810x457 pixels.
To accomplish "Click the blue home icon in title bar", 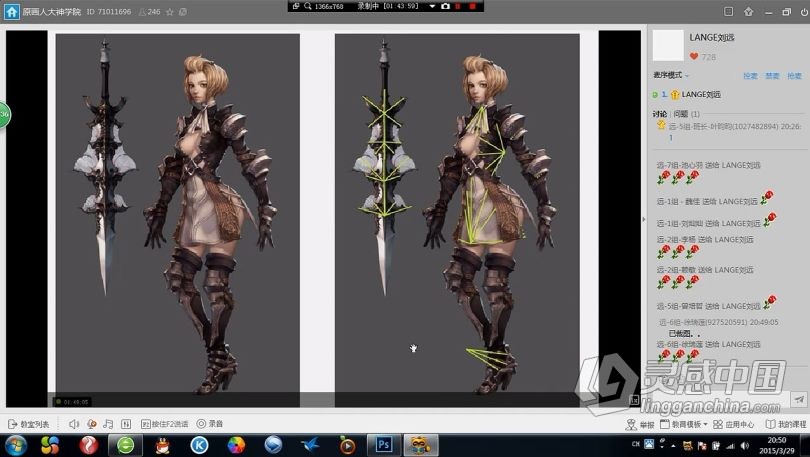I will pyautogui.click(x=11, y=11).
